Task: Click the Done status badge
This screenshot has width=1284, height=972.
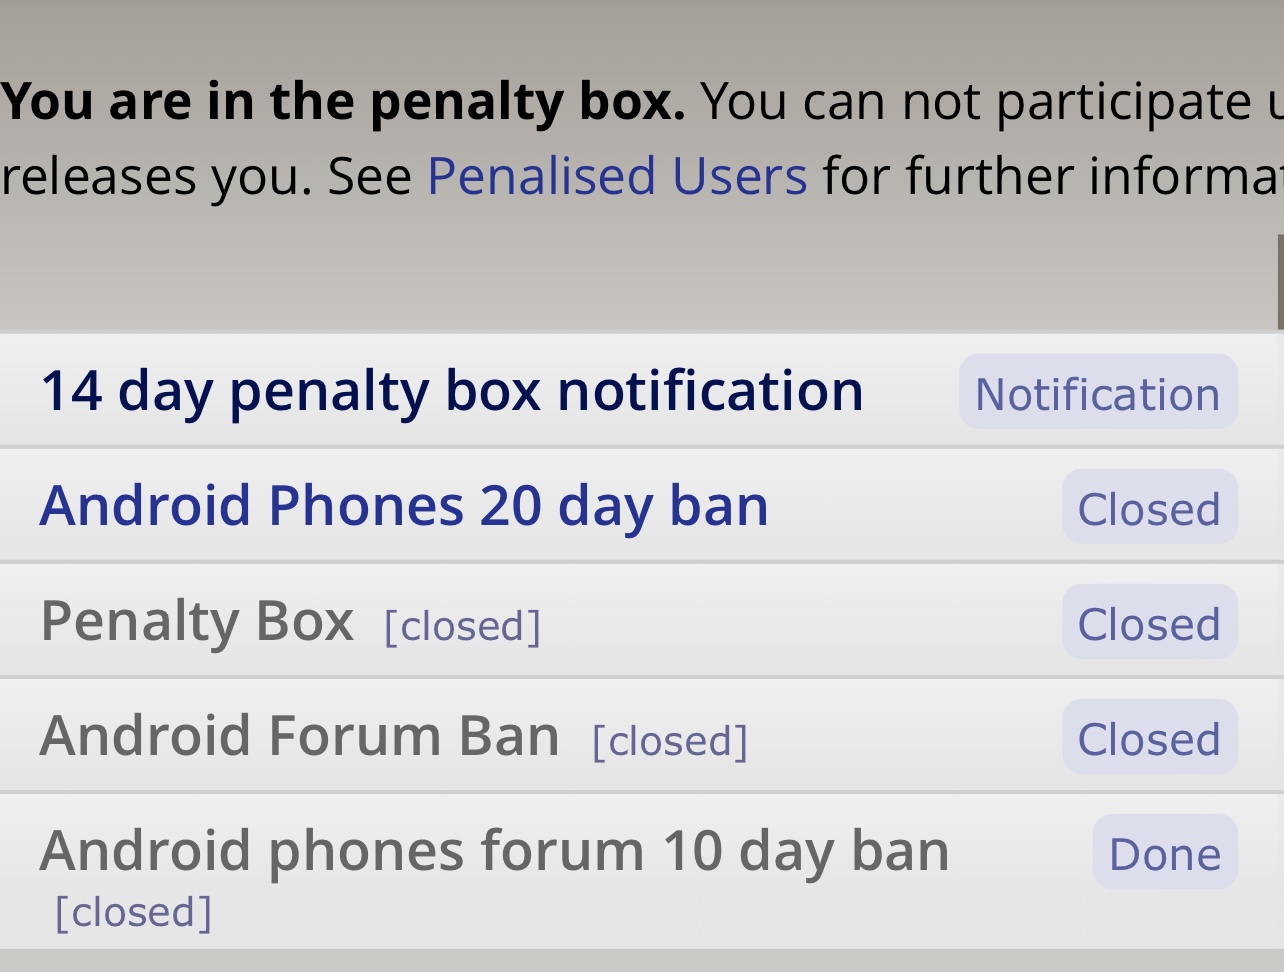Action: (1166, 852)
